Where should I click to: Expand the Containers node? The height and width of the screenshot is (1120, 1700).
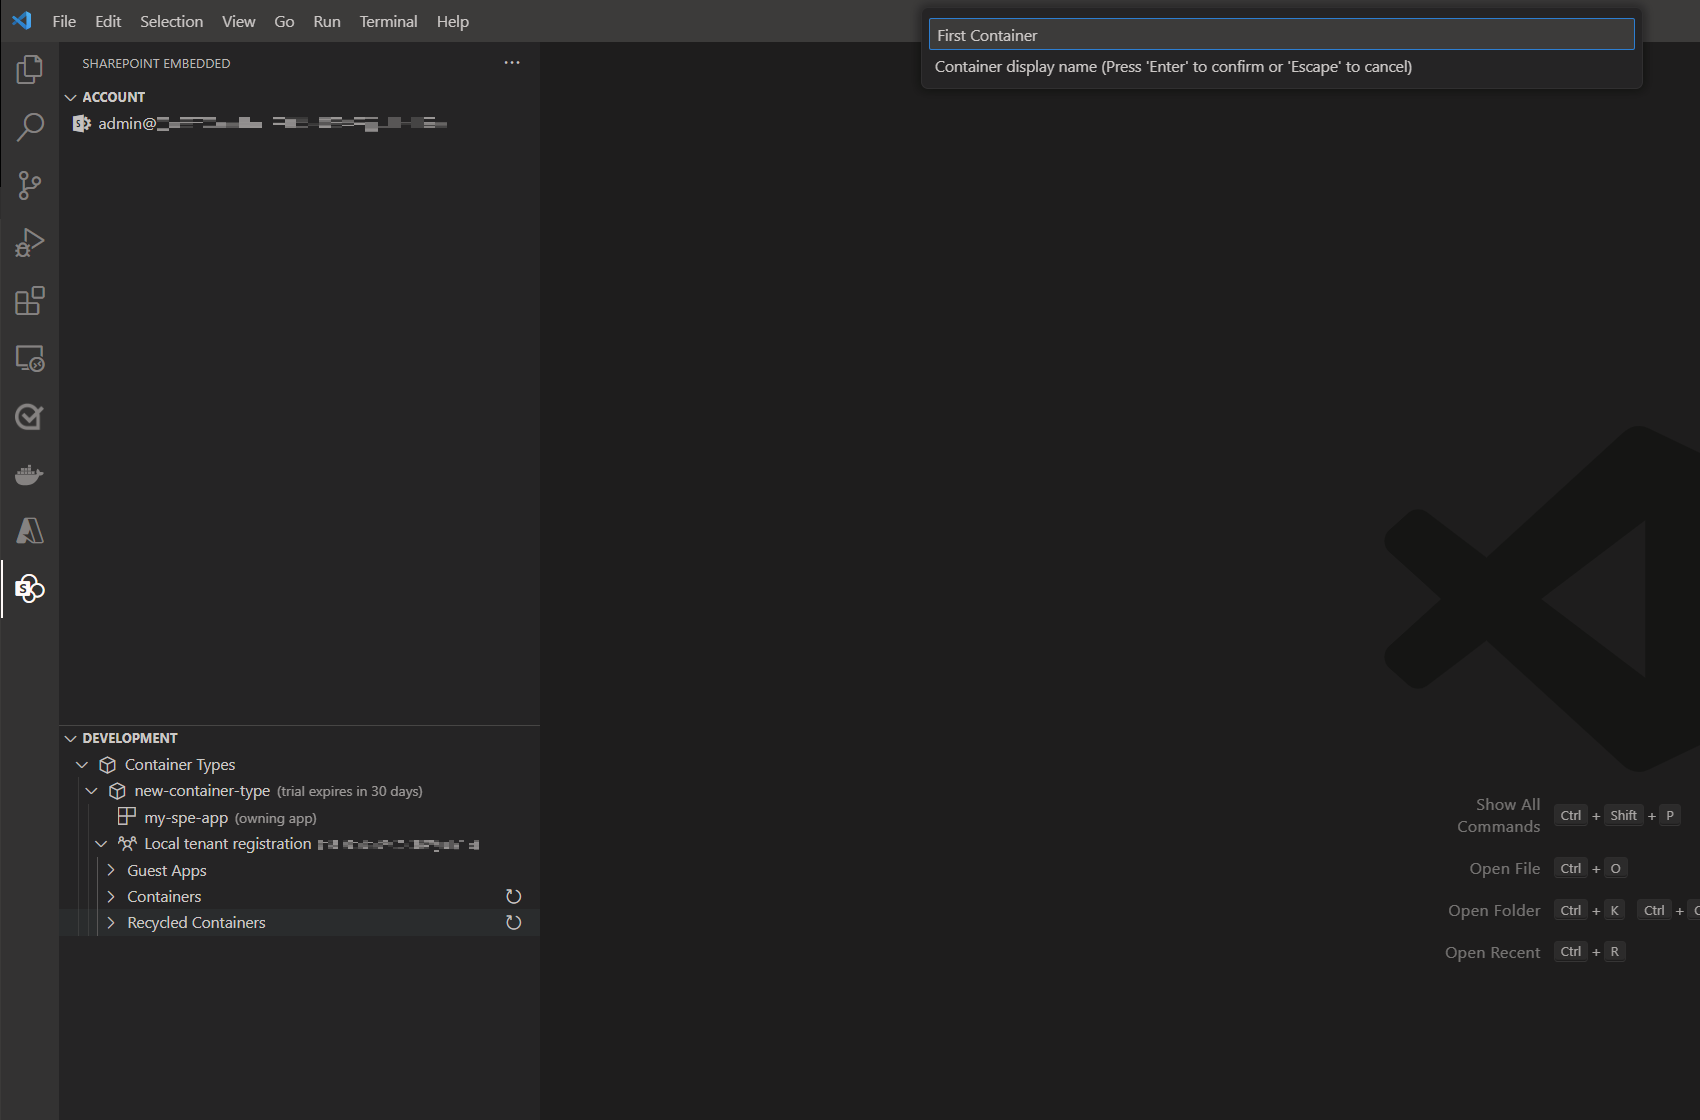[x=111, y=896]
